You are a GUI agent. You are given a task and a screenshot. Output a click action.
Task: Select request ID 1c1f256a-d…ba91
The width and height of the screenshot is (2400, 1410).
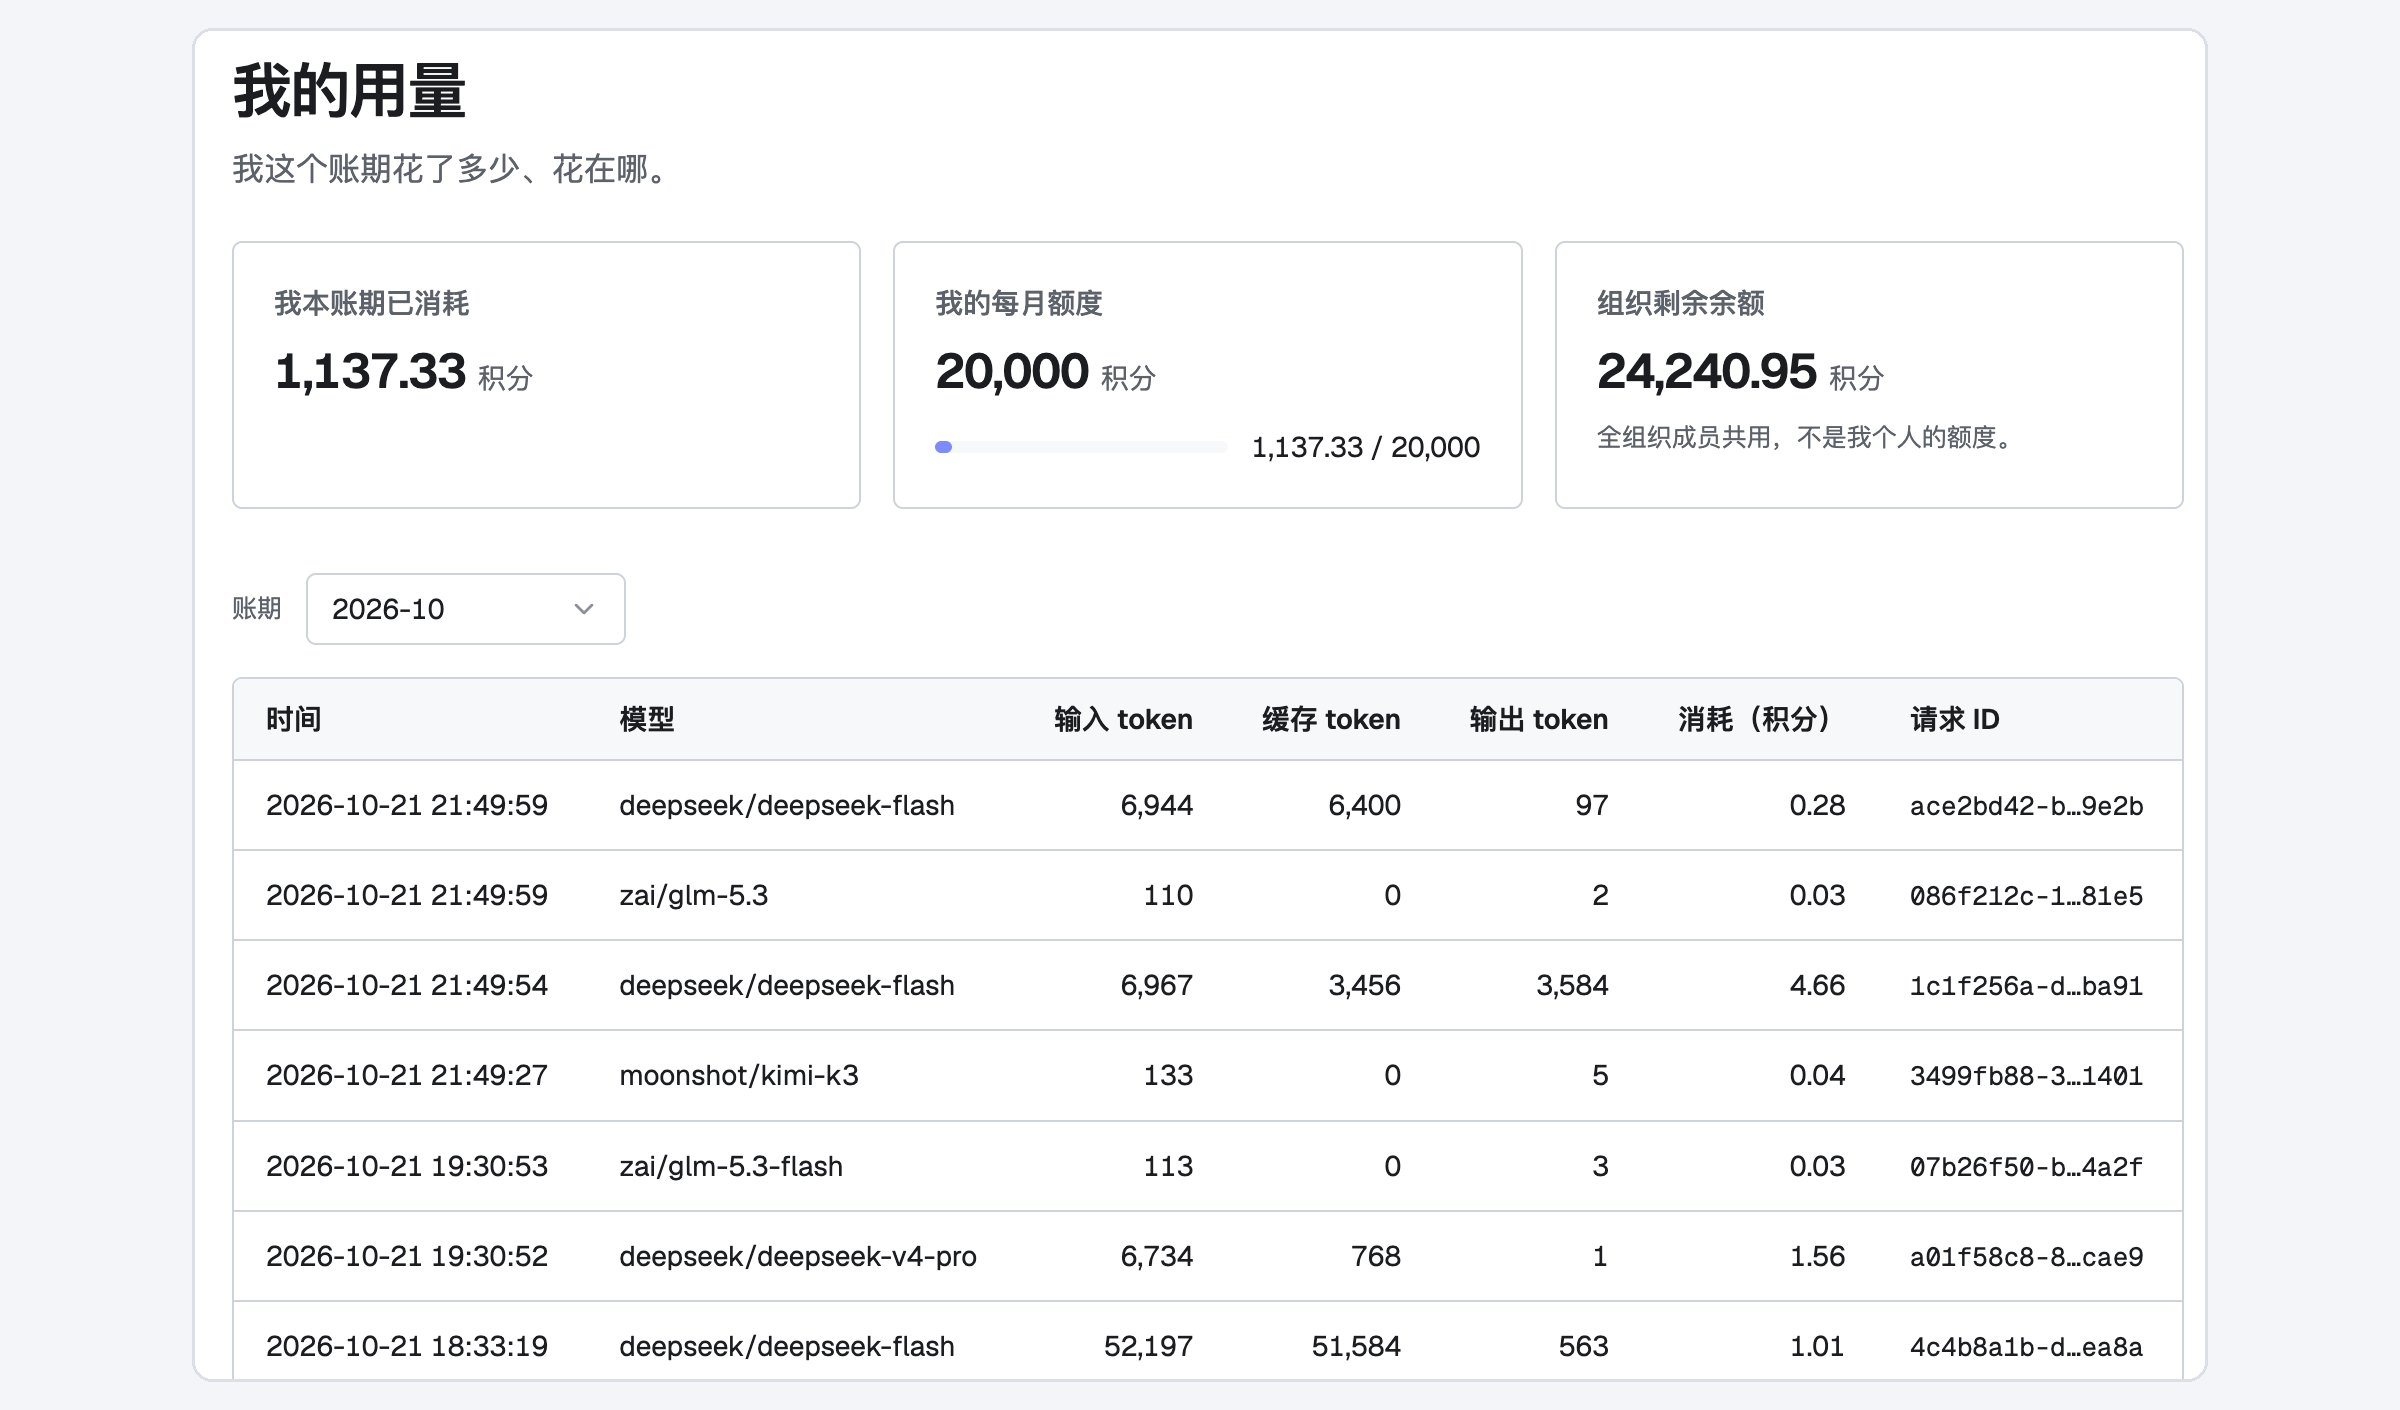coord(2026,986)
